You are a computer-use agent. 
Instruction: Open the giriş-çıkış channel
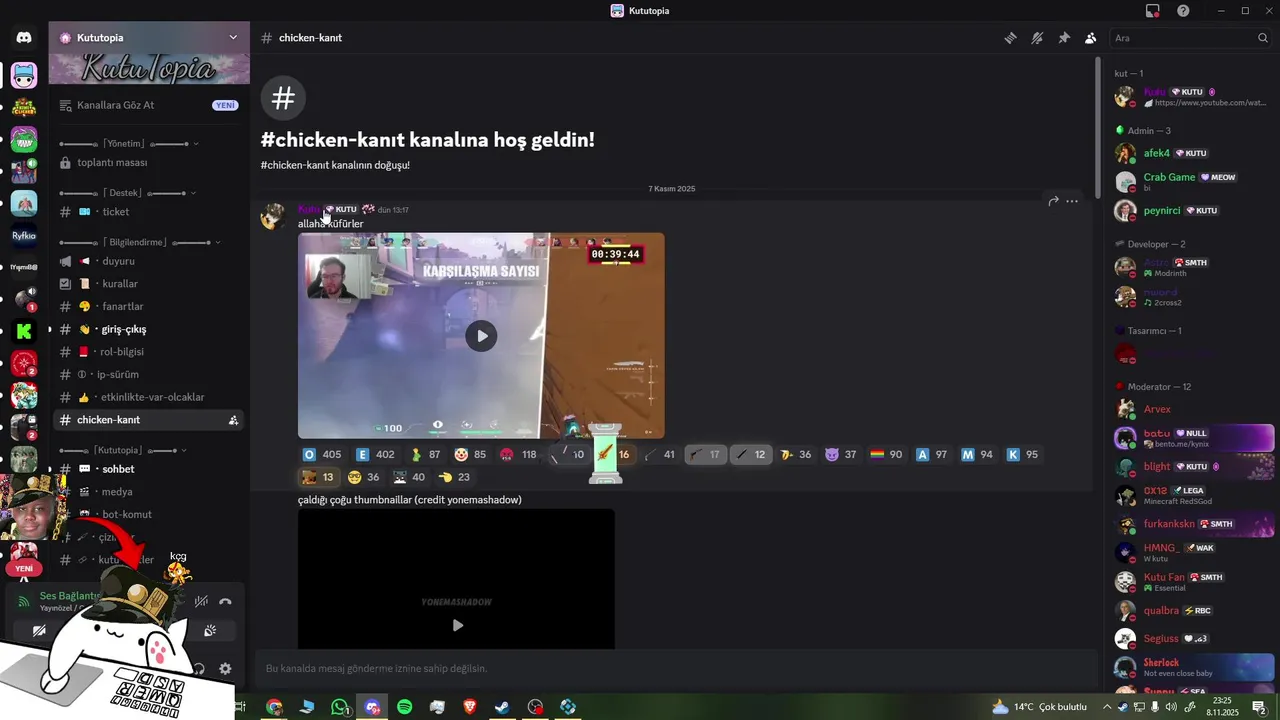click(148, 329)
